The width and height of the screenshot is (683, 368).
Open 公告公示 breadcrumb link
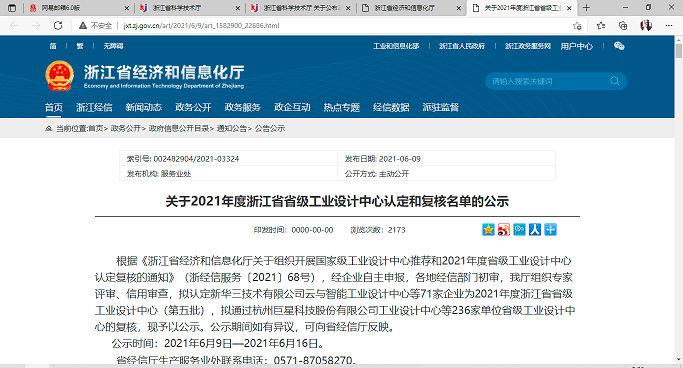(270, 128)
